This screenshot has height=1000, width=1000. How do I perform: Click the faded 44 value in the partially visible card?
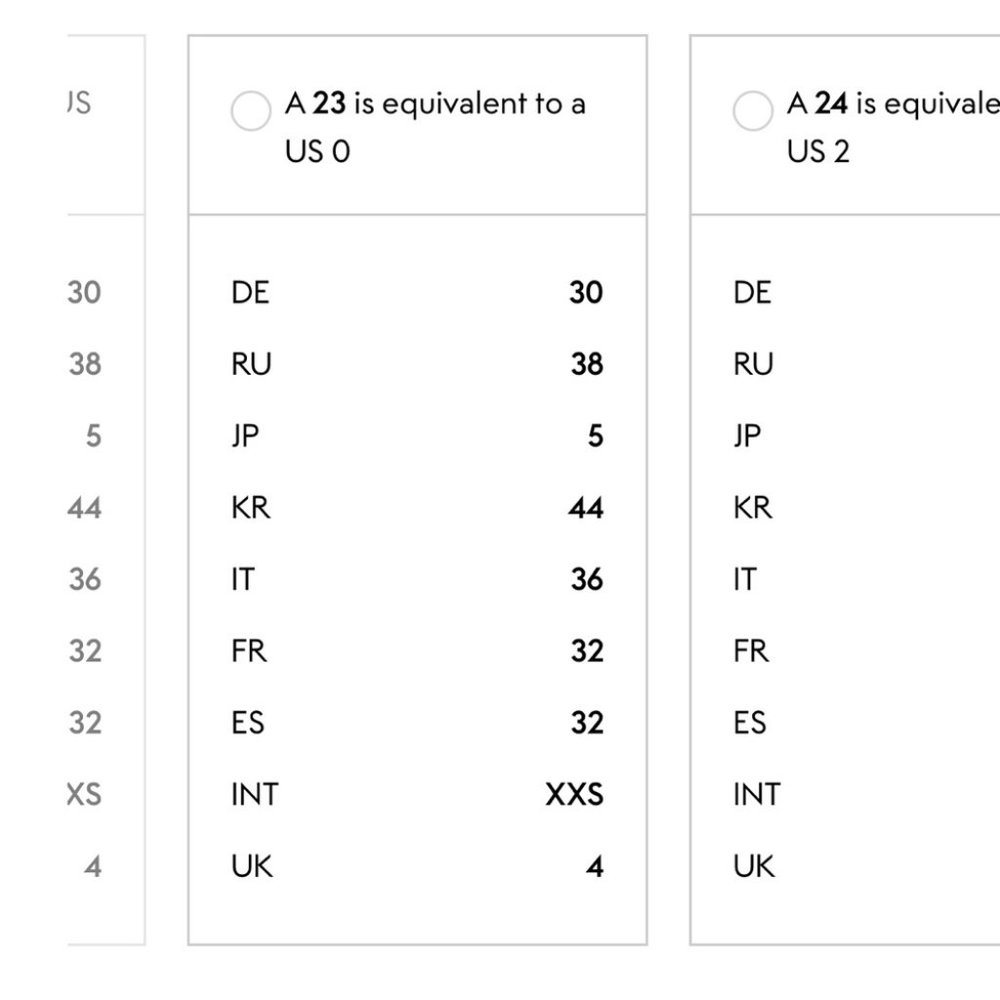pyautogui.click(x=84, y=508)
